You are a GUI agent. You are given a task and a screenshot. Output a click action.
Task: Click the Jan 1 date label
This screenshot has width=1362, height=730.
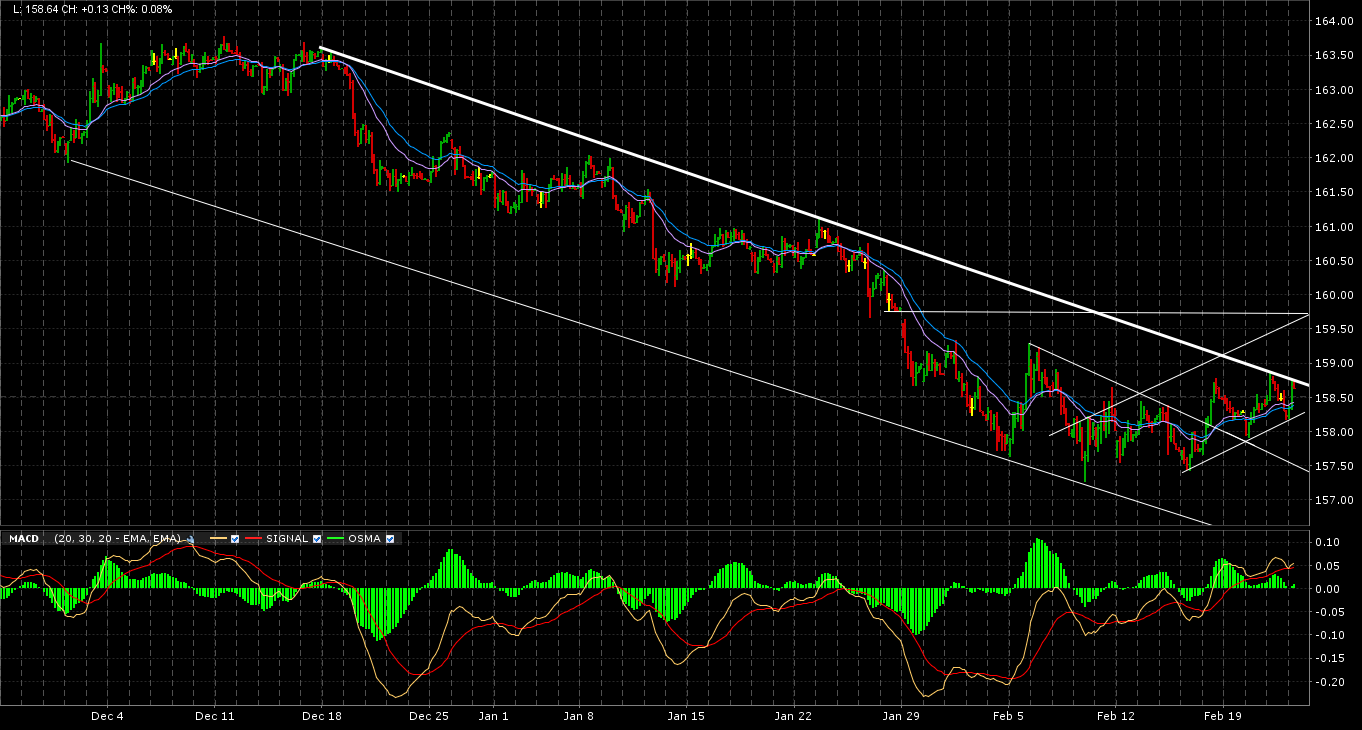(x=493, y=716)
